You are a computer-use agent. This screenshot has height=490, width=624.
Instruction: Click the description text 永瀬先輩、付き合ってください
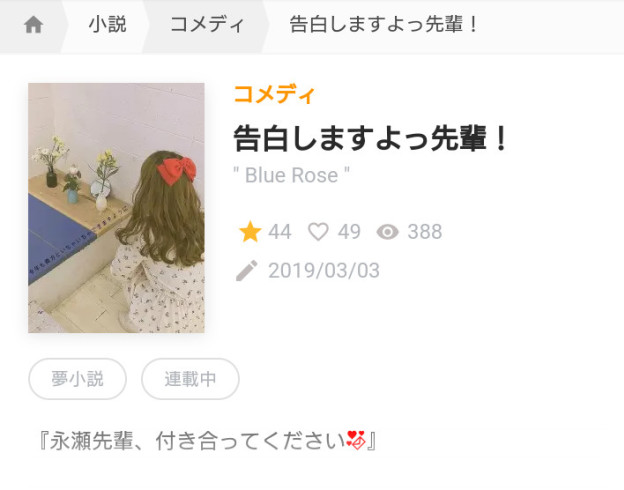coord(197,441)
